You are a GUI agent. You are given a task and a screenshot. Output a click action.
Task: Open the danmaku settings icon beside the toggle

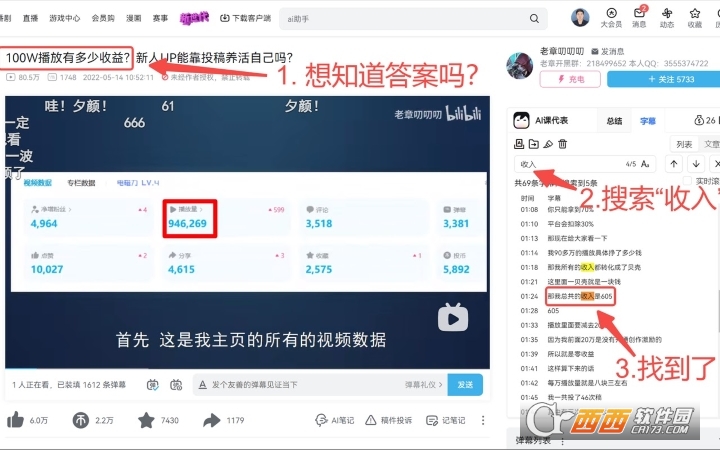point(176,385)
